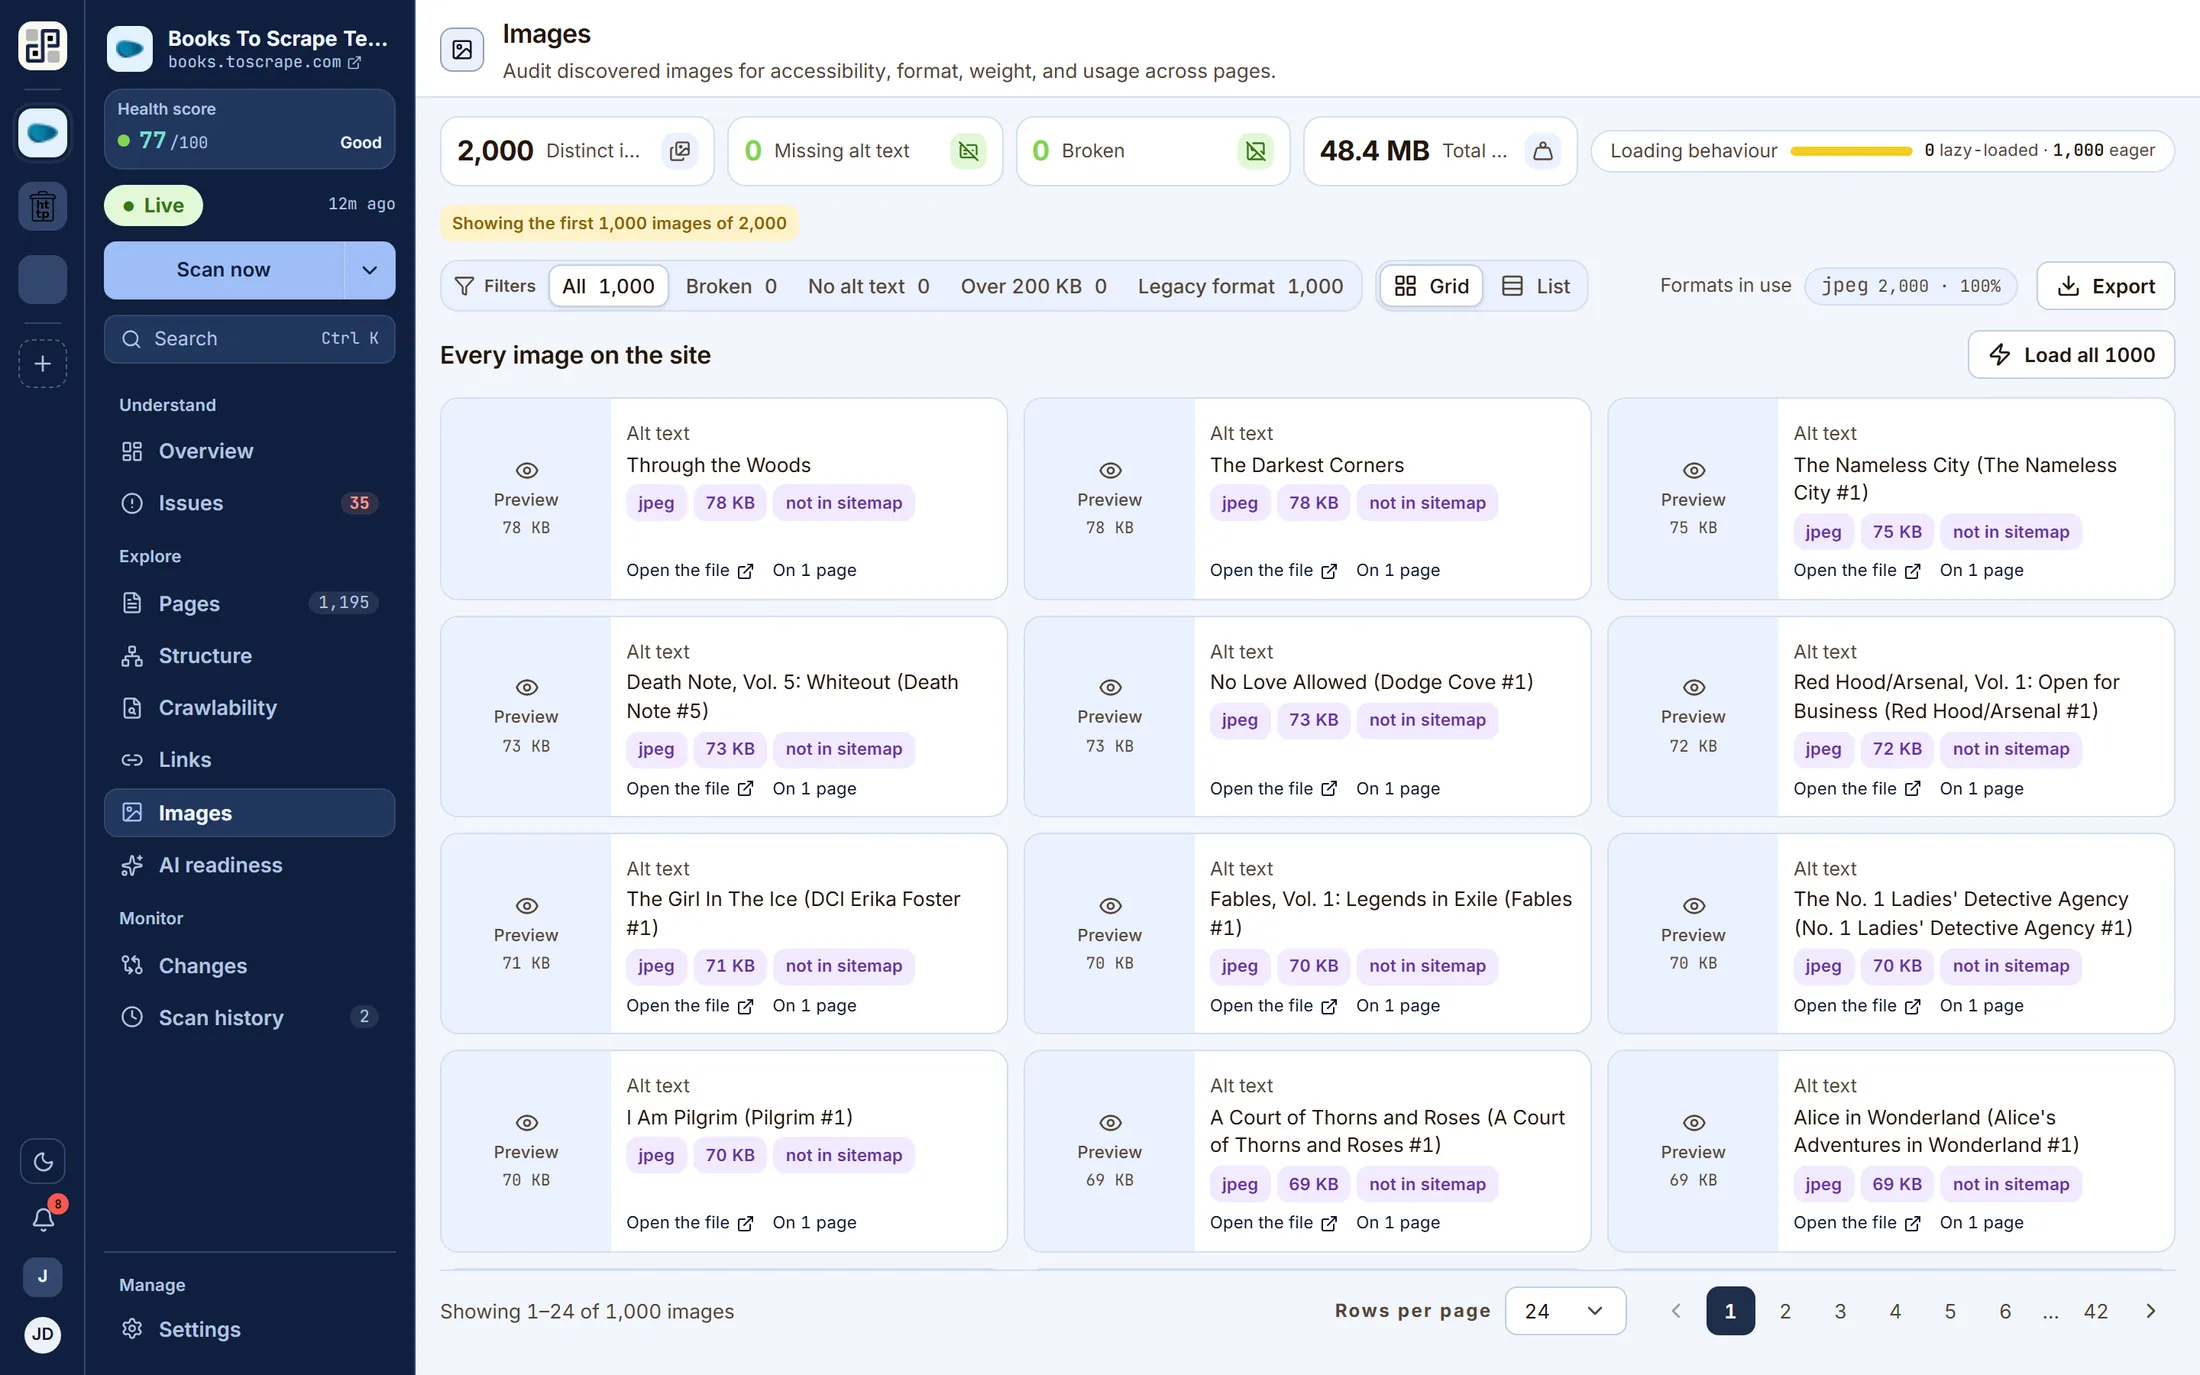This screenshot has width=2200, height=1375.
Task: Open Crawlability section
Action: [x=249, y=707]
